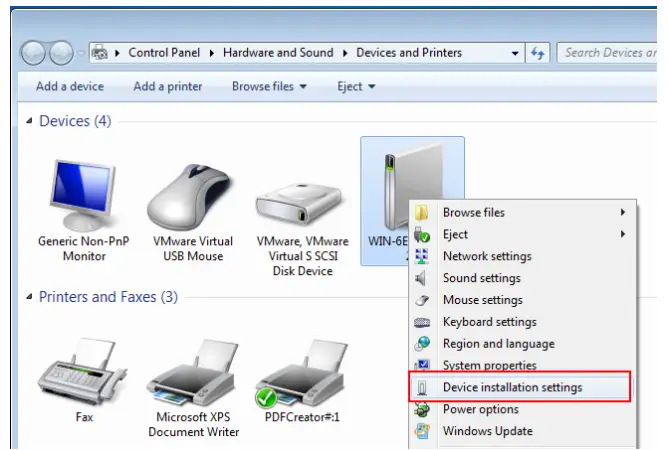The width and height of the screenshot is (668, 450).
Task: Click the speaker icon for Sound settings
Action: (421, 278)
